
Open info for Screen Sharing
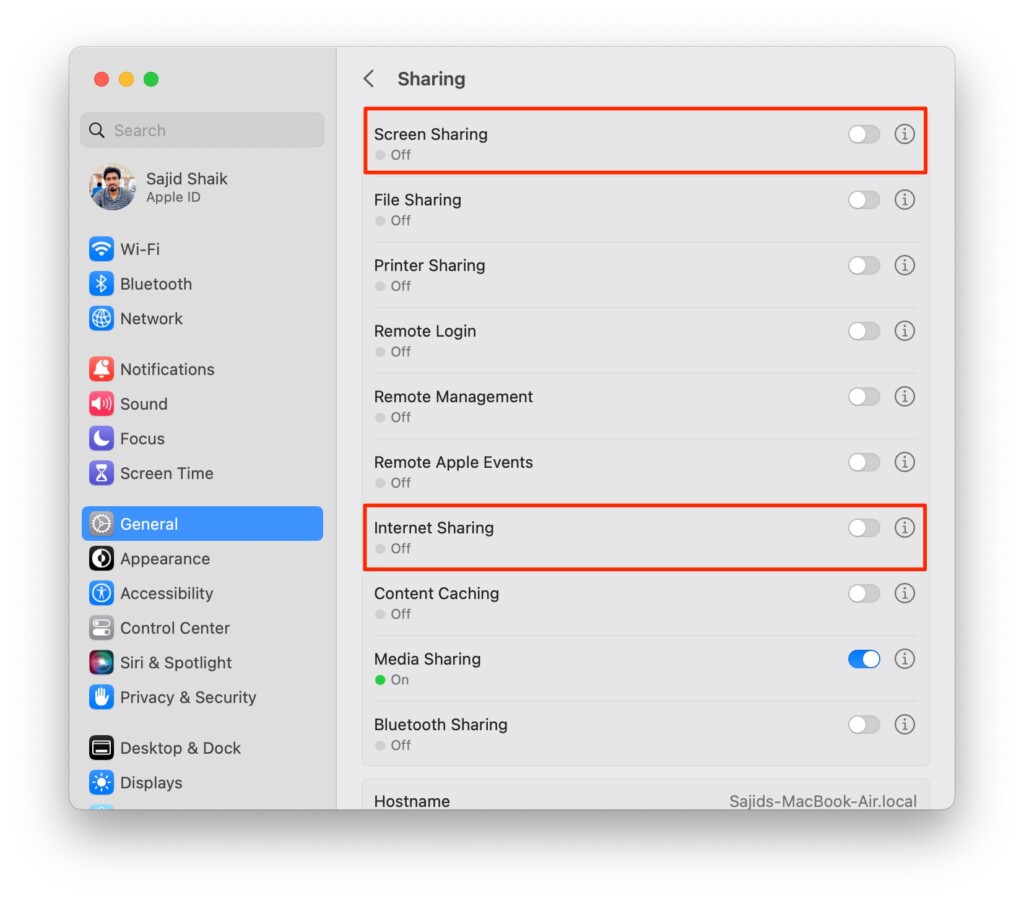click(904, 134)
